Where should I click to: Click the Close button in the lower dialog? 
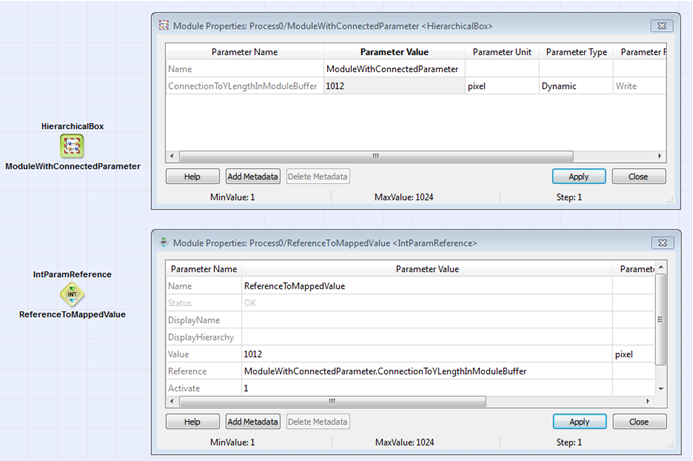click(639, 422)
